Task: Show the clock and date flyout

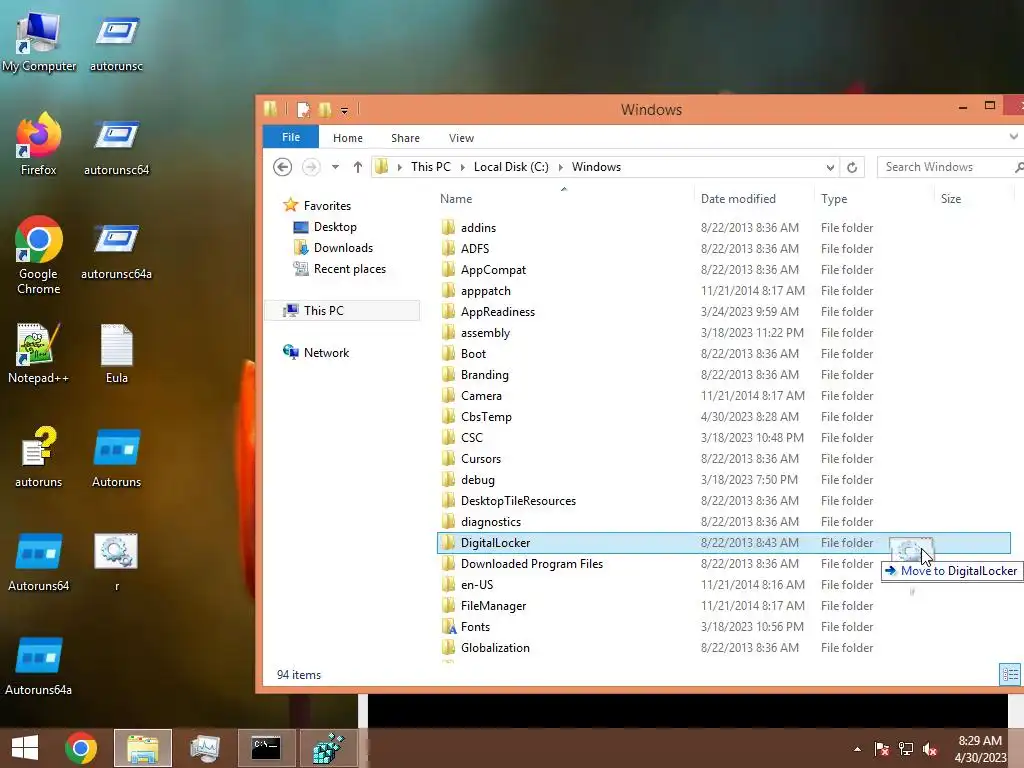Action: [x=980, y=749]
